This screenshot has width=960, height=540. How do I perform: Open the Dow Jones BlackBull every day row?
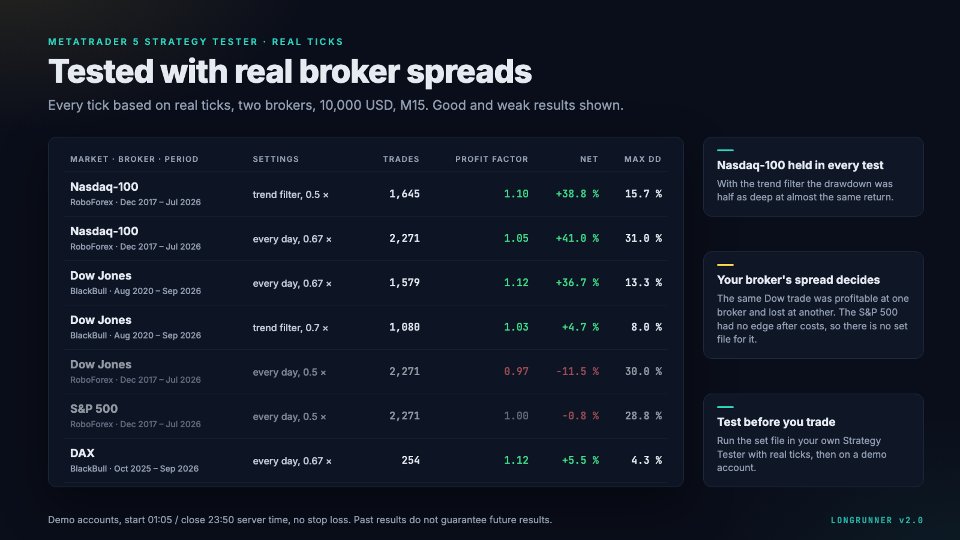366,283
